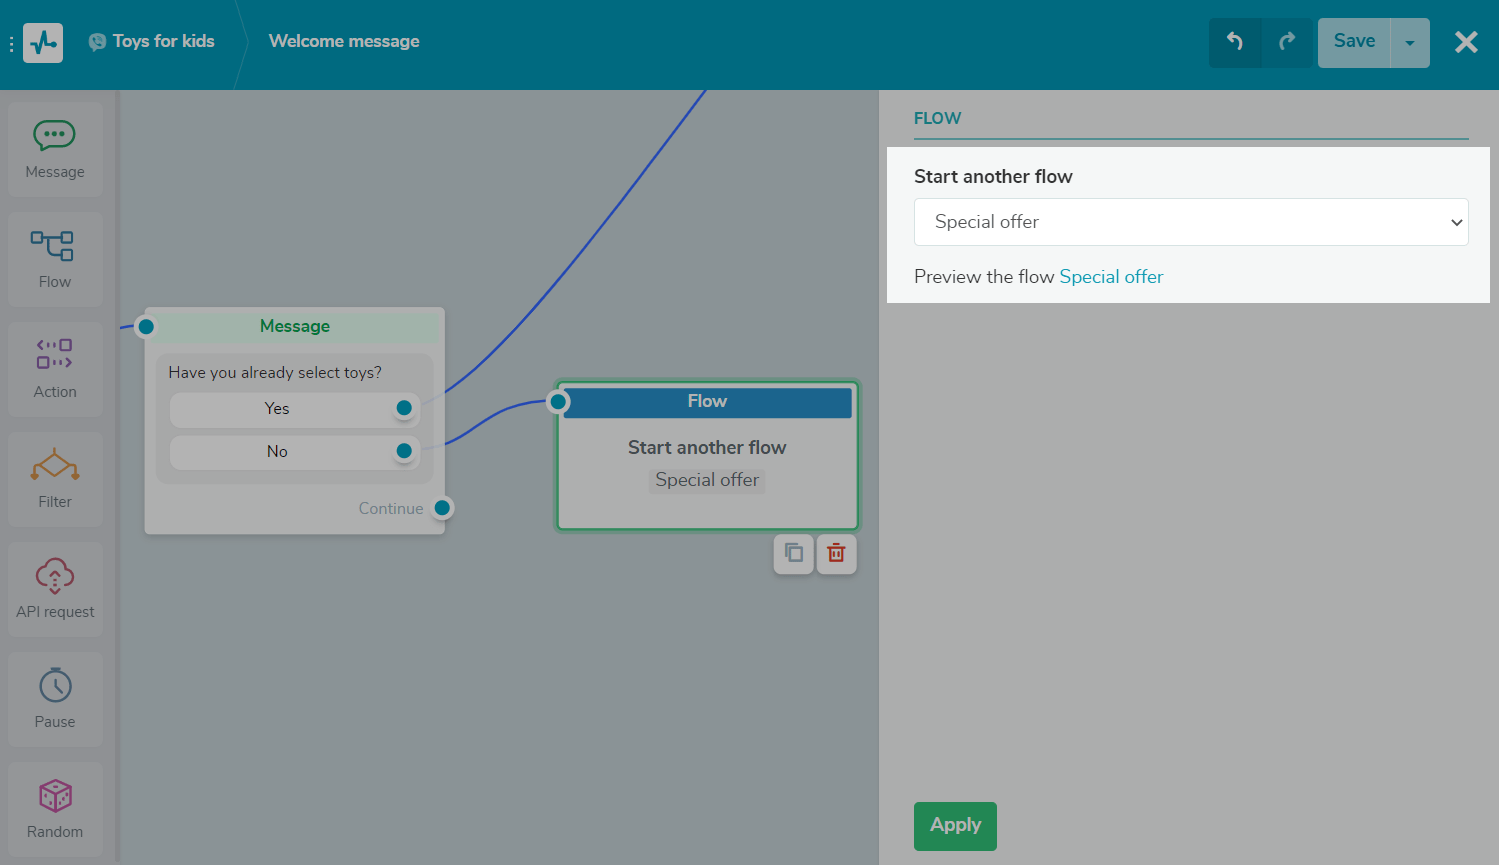Go to Toys for kids breadcrumb
Image resolution: width=1499 pixels, height=865 pixels.
pyautogui.click(x=163, y=41)
